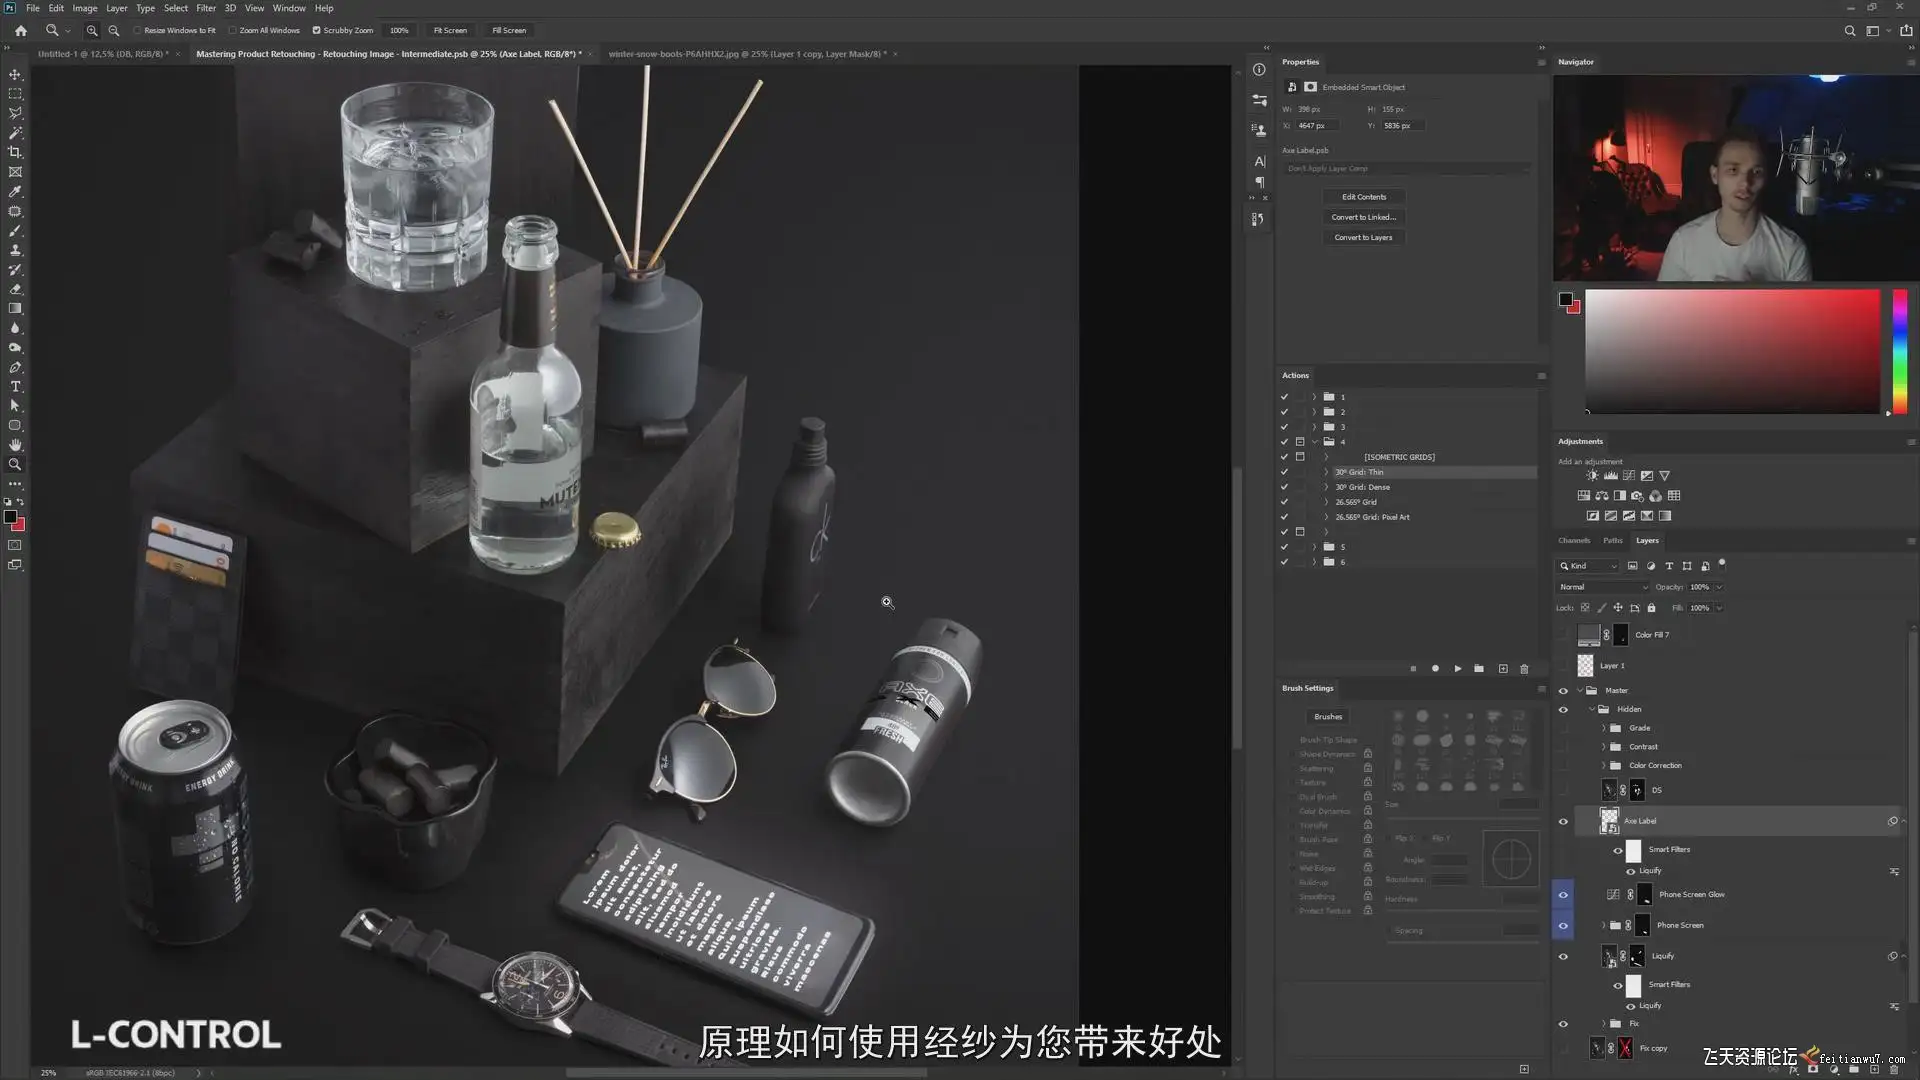Go to the Home screen icon
1920x1080 pixels.
pos(21,30)
